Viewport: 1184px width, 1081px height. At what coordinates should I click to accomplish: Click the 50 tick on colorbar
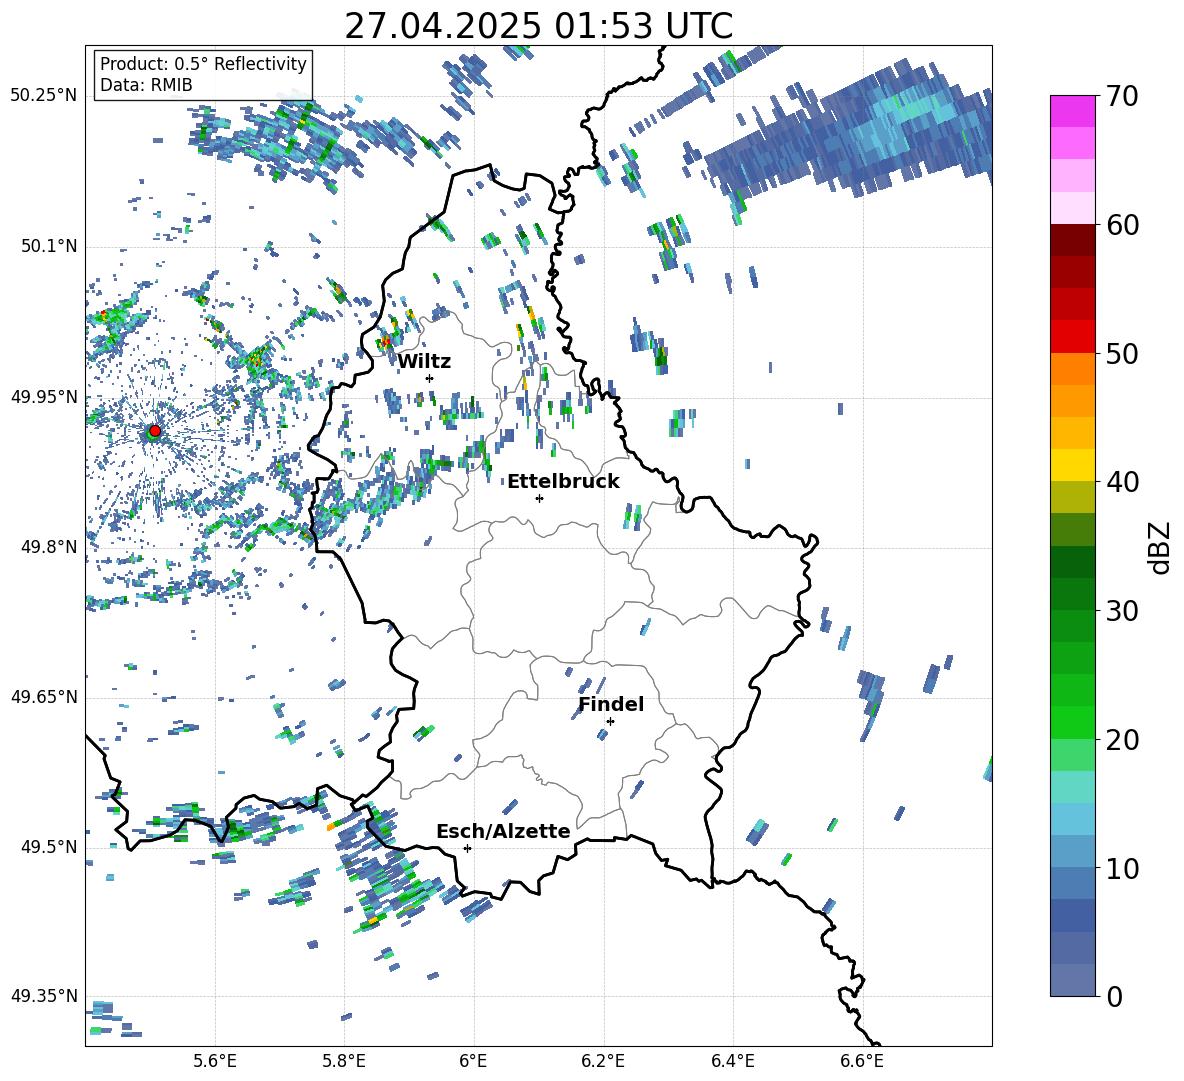click(x=1122, y=354)
